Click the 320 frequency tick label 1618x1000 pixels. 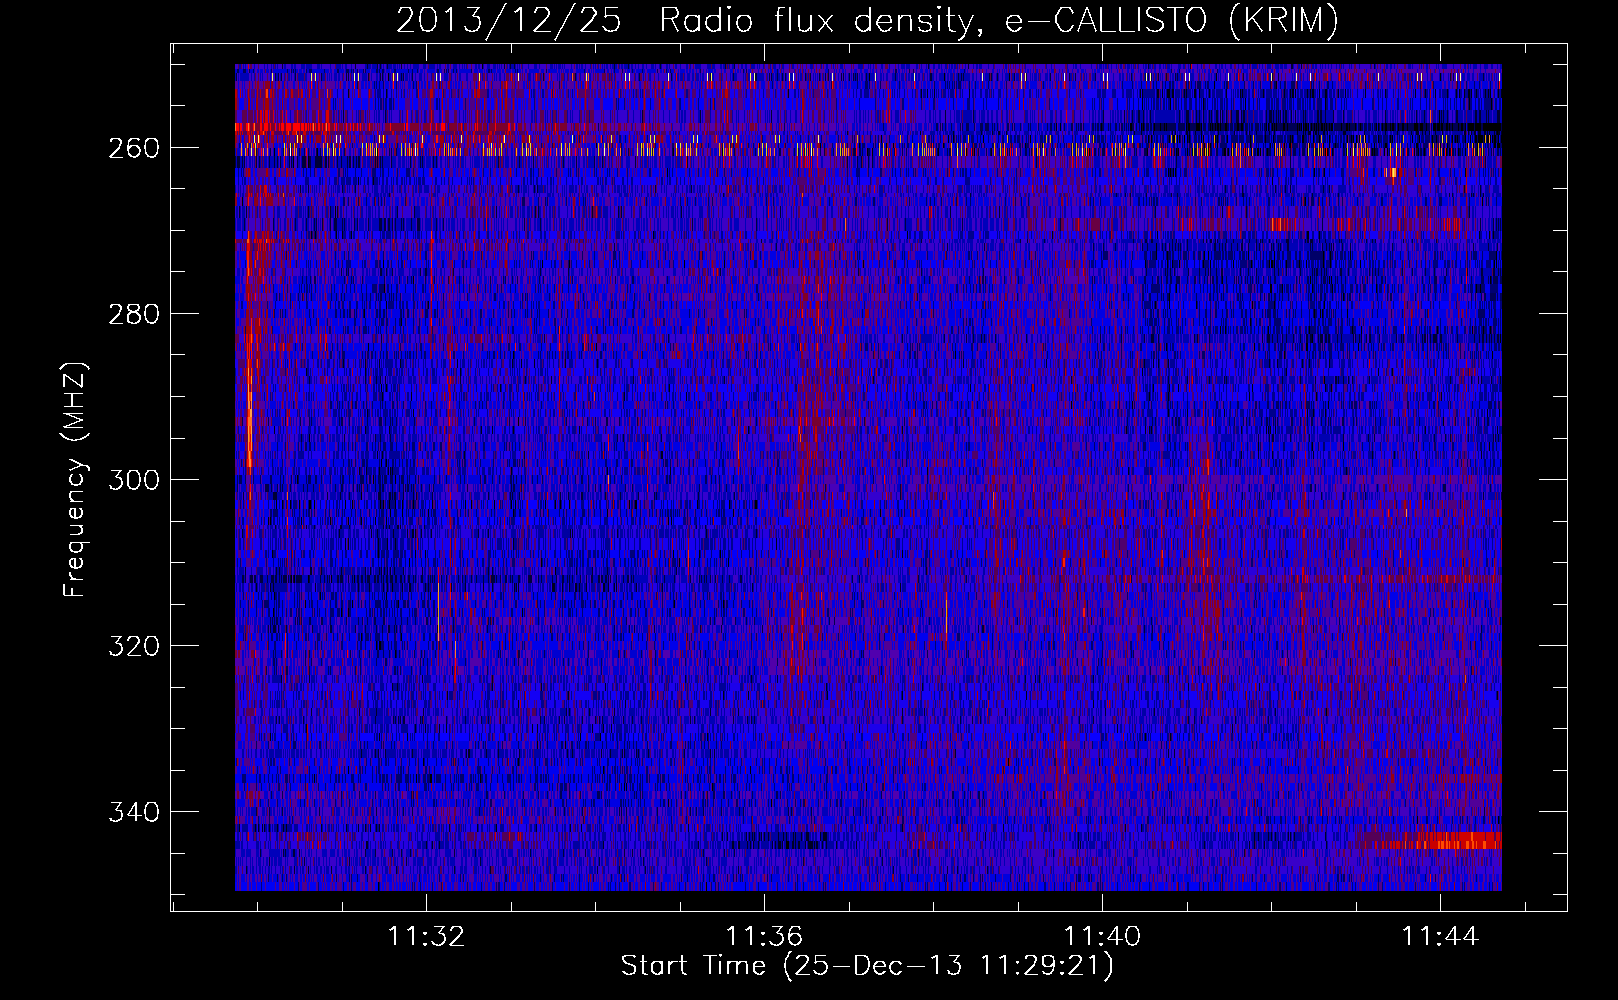pos(133,646)
